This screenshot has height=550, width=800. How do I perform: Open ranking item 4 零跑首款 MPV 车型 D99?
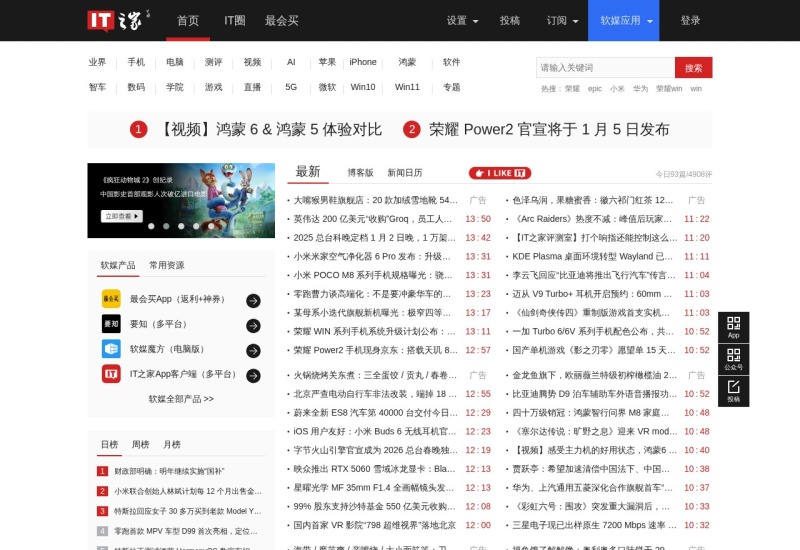point(186,531)
